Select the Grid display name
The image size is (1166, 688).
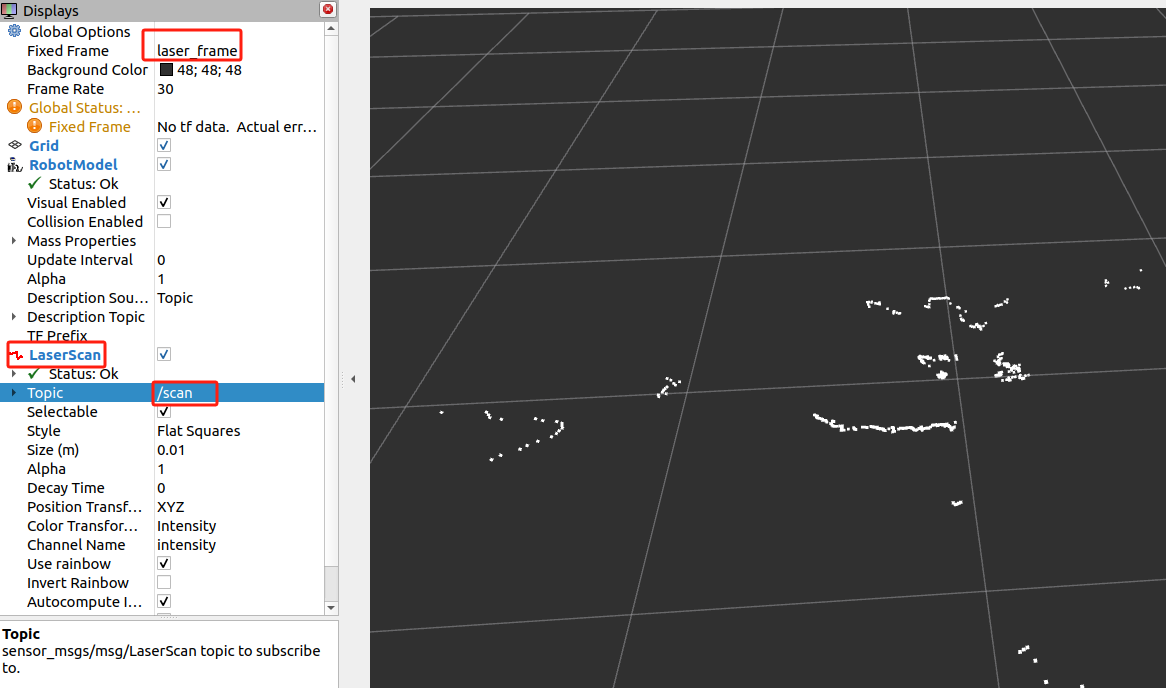44,146
